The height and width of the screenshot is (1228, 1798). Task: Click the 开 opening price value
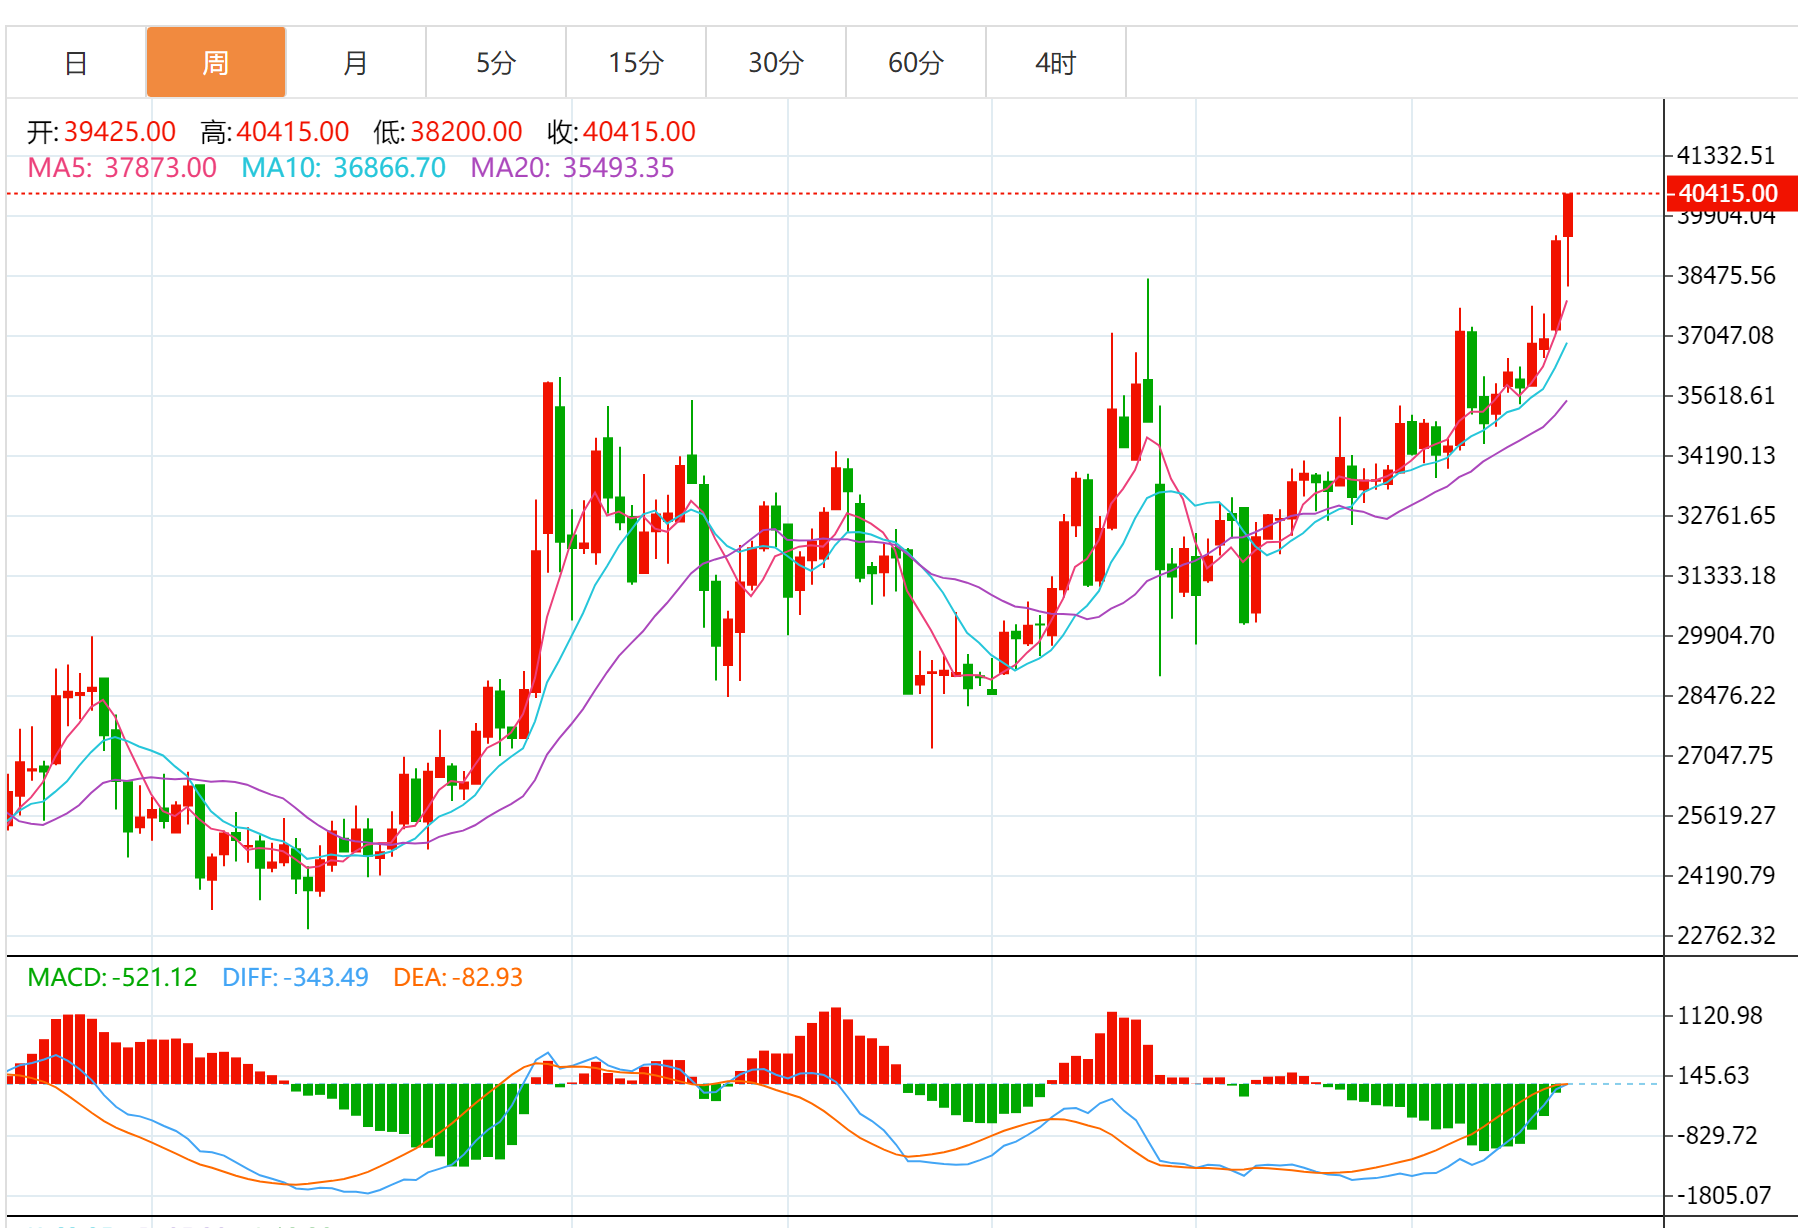point(120,132)
